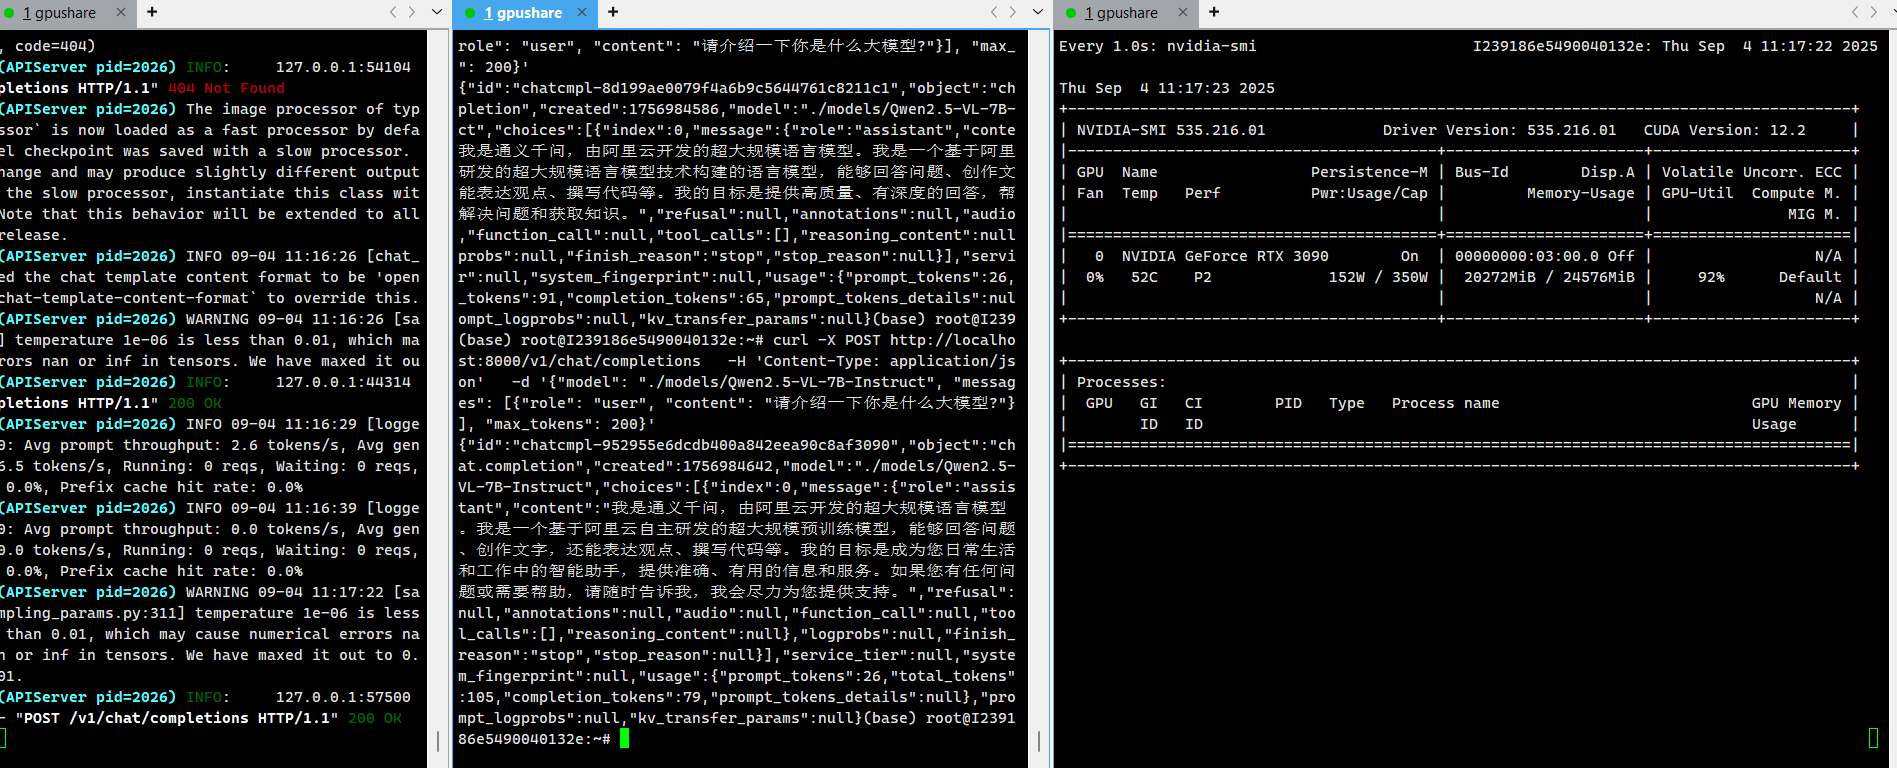Click the address "127.0.0.1:54104"

coord(343,67)
